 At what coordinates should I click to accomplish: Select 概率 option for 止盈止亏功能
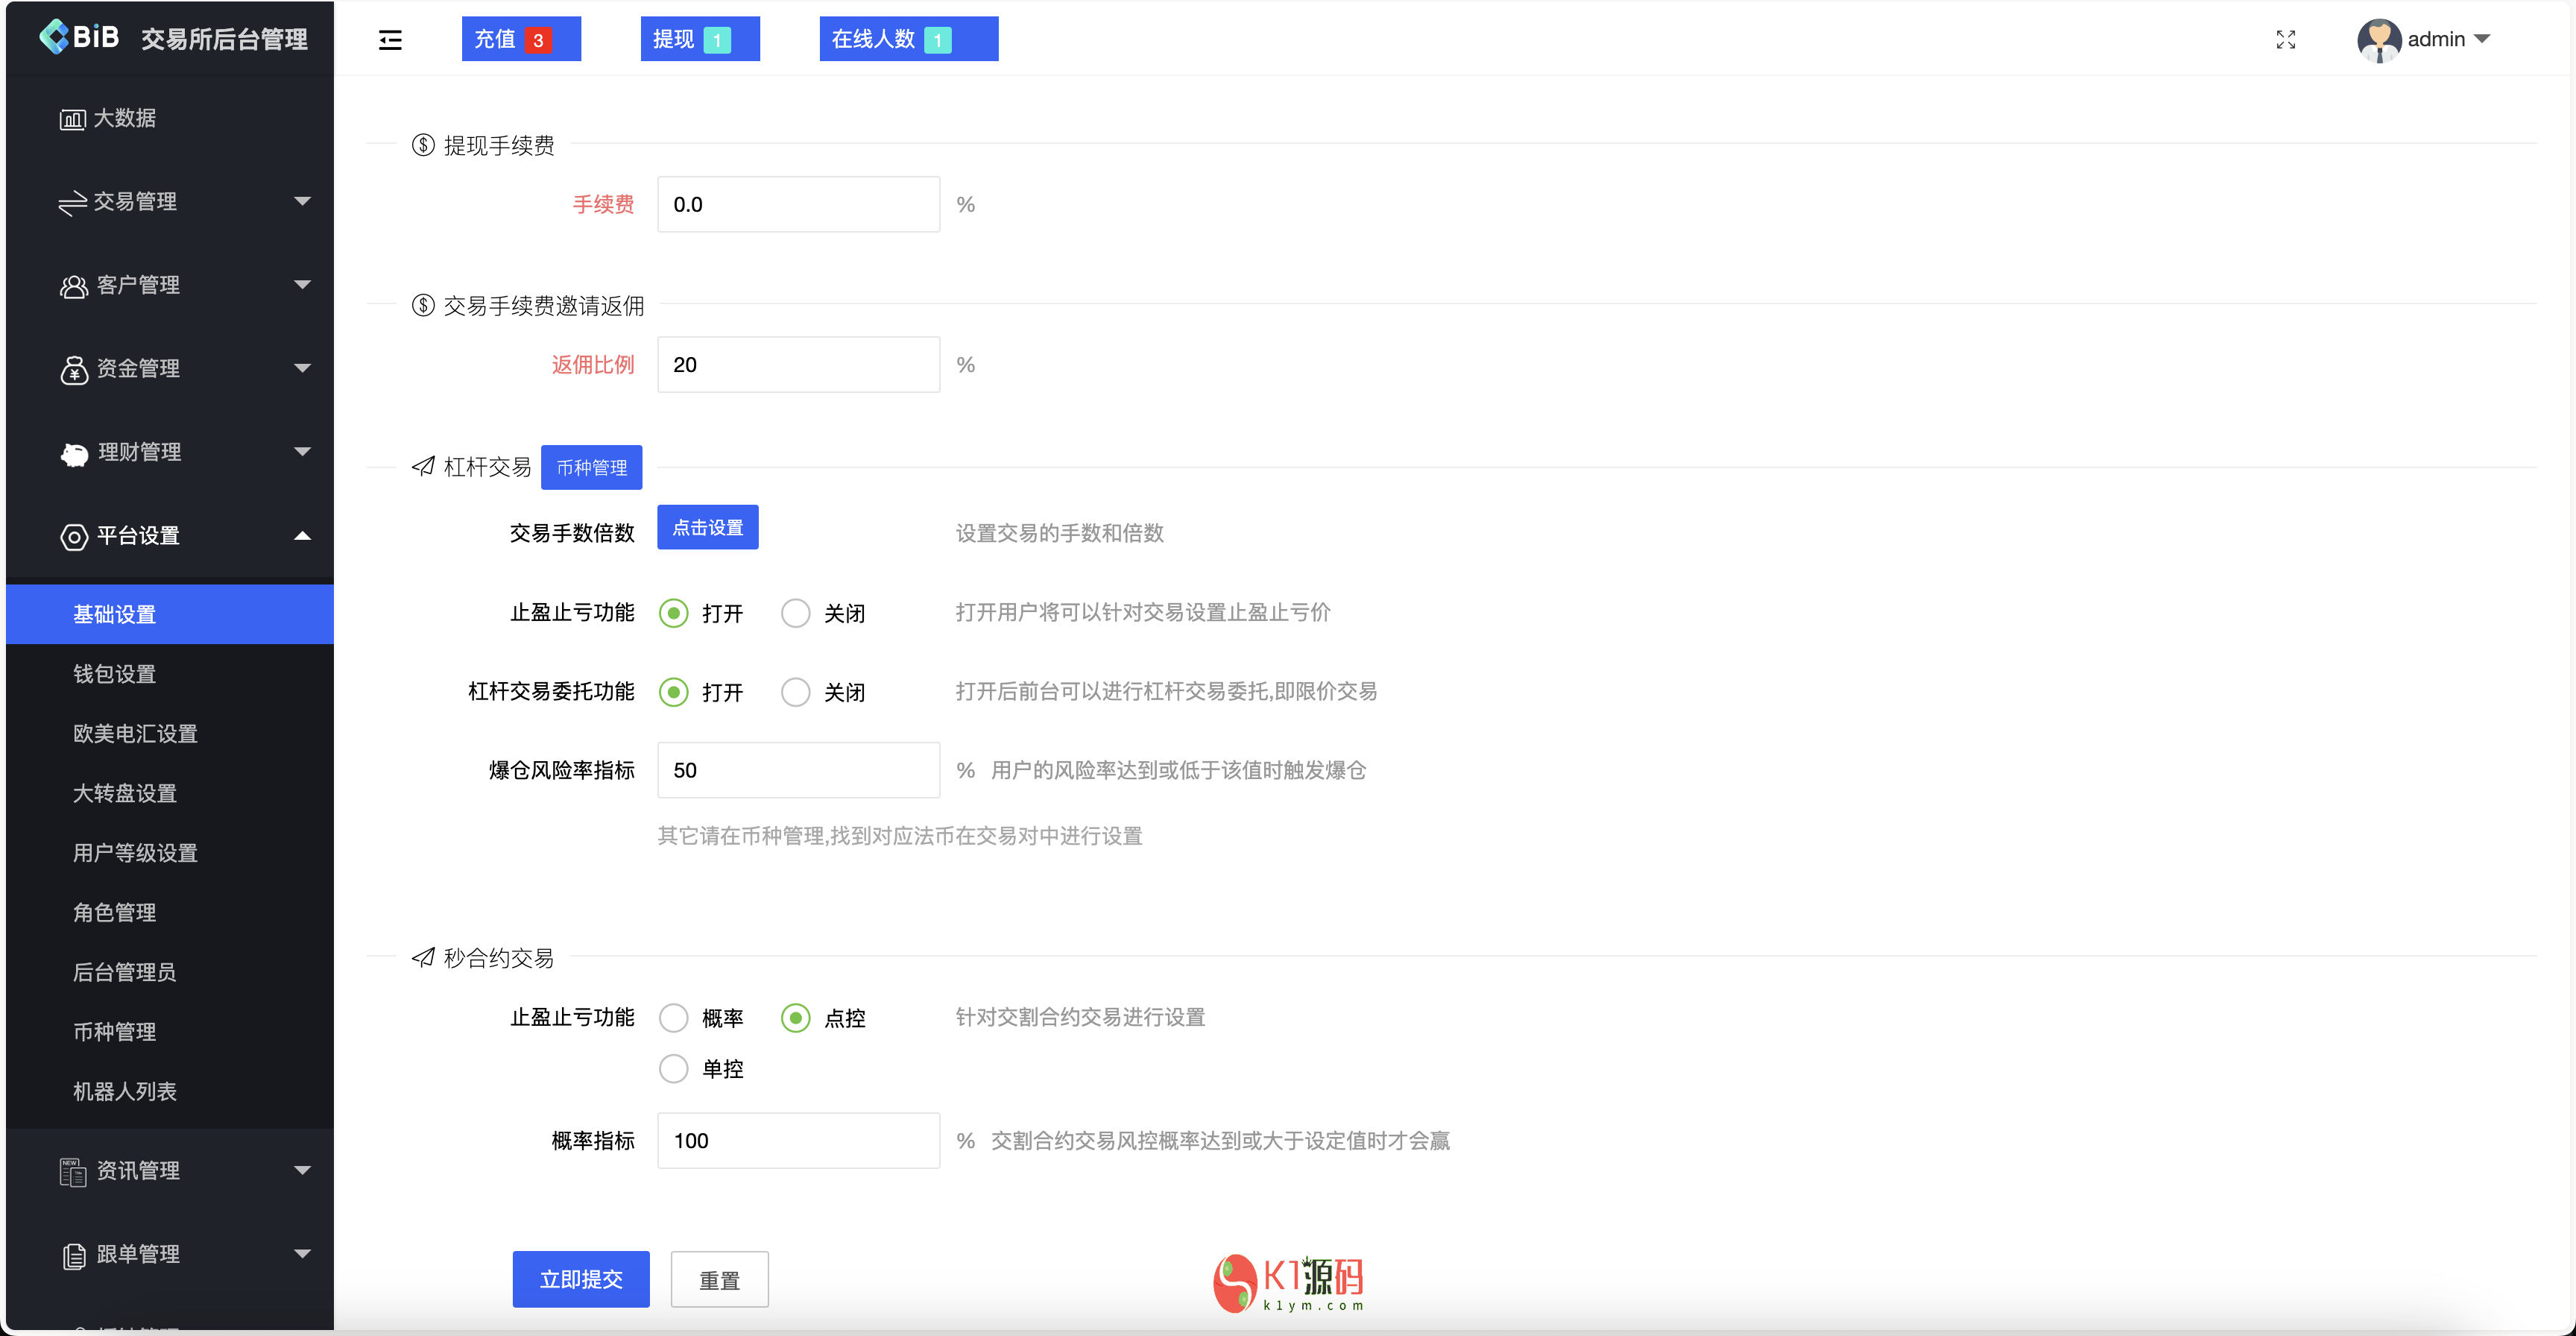tap(673, 1019)
